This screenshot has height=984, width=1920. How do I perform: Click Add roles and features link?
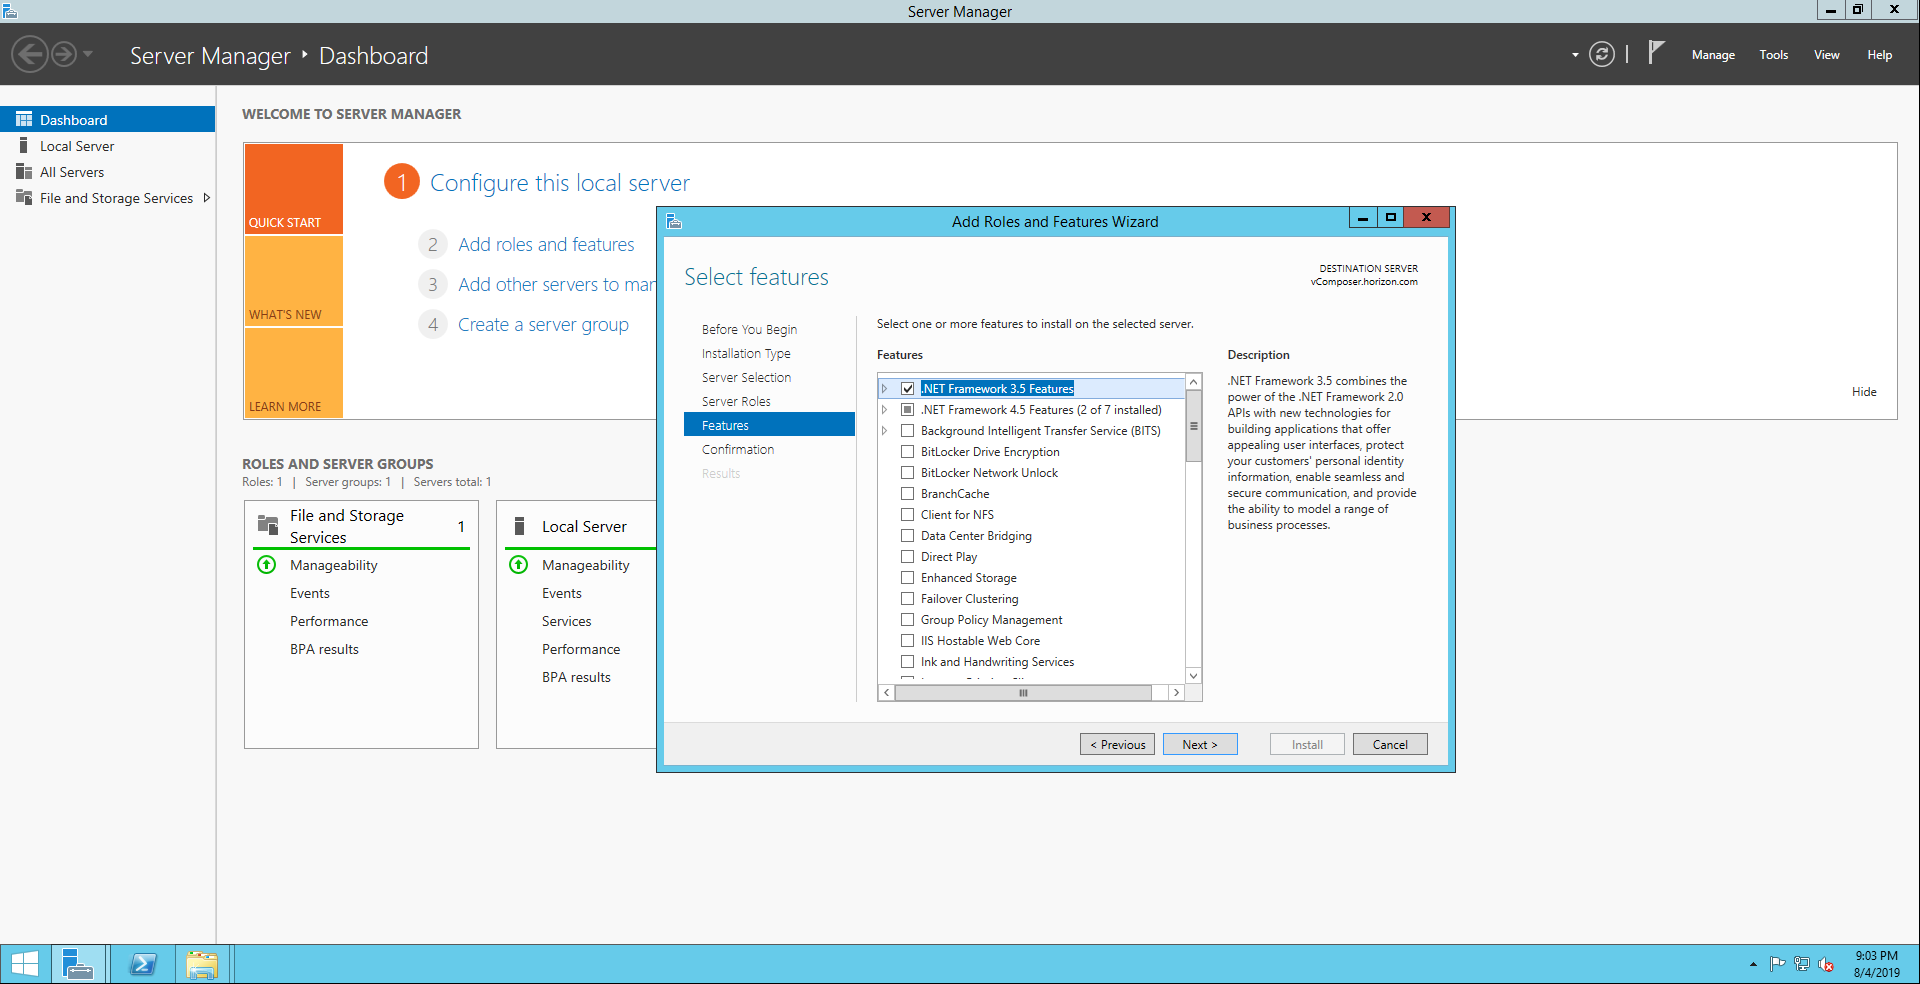click(546, 245)
